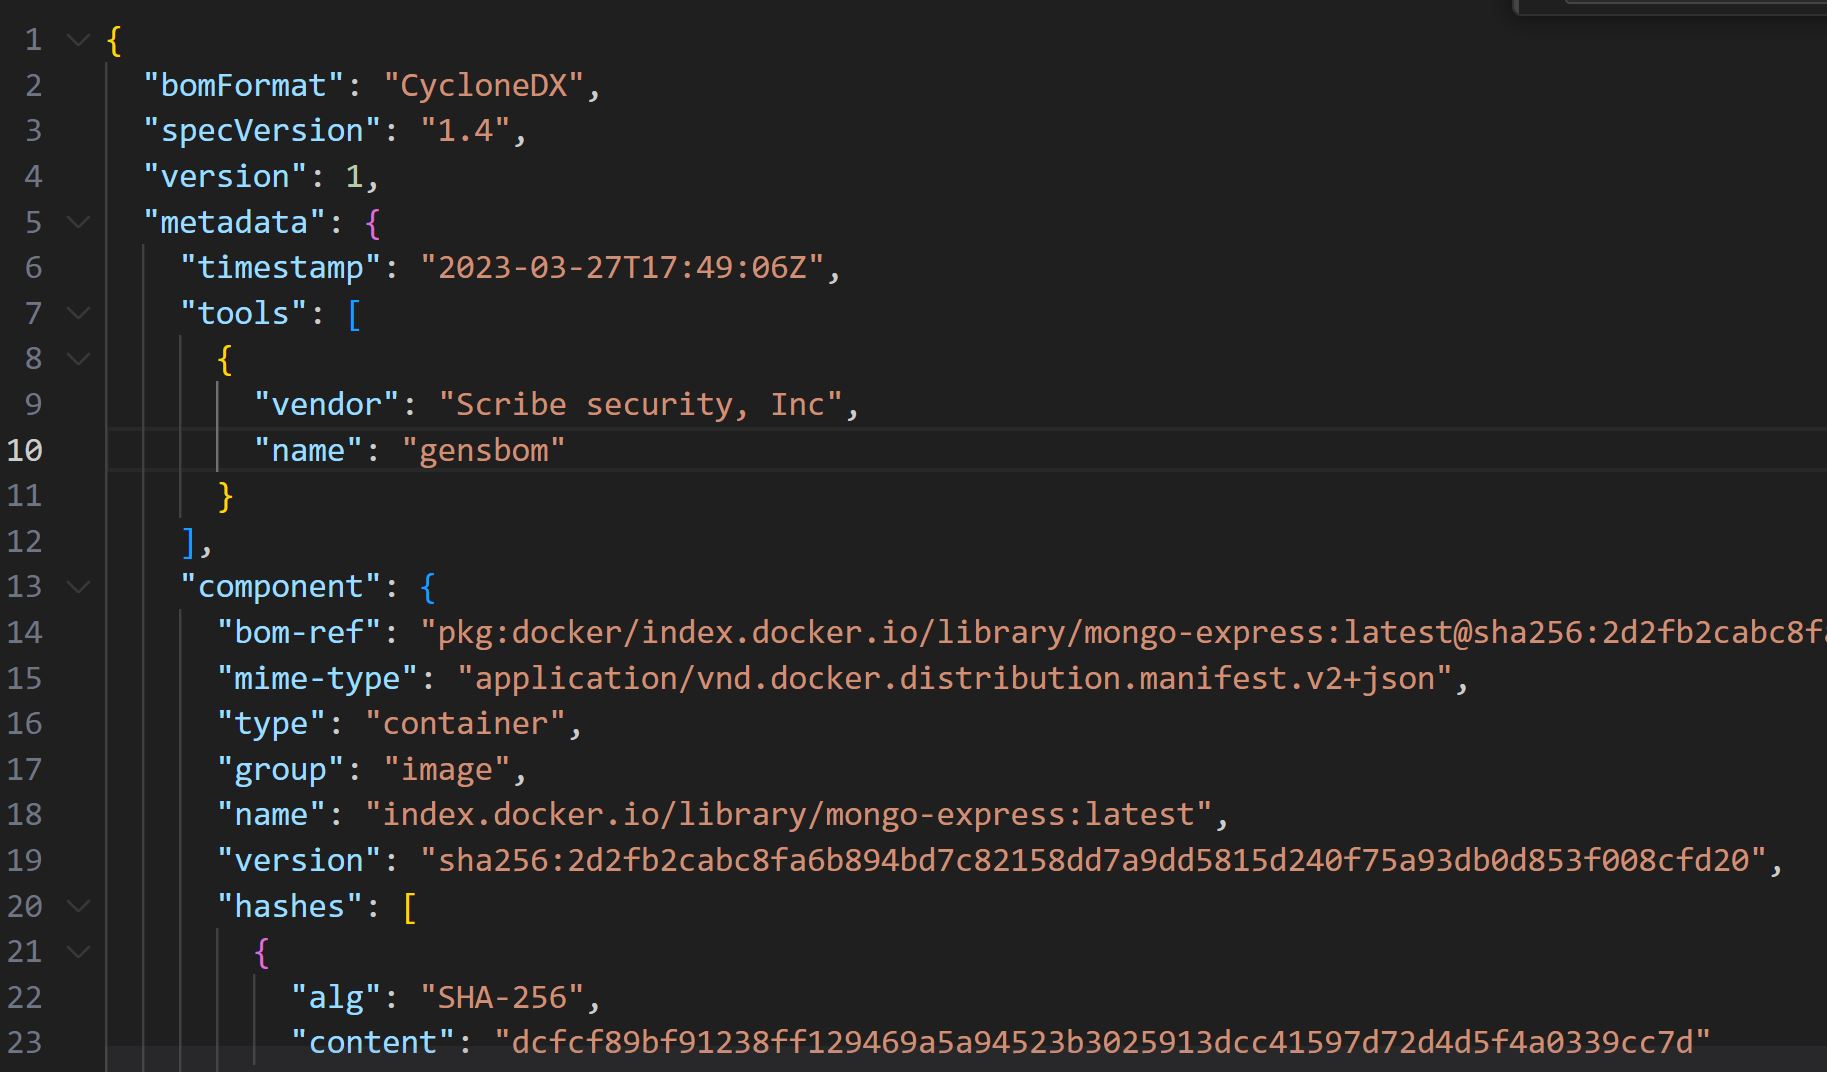1827x1072 pixels.
Task: Click the "vendor" key
Action: (x=327, y=404)
